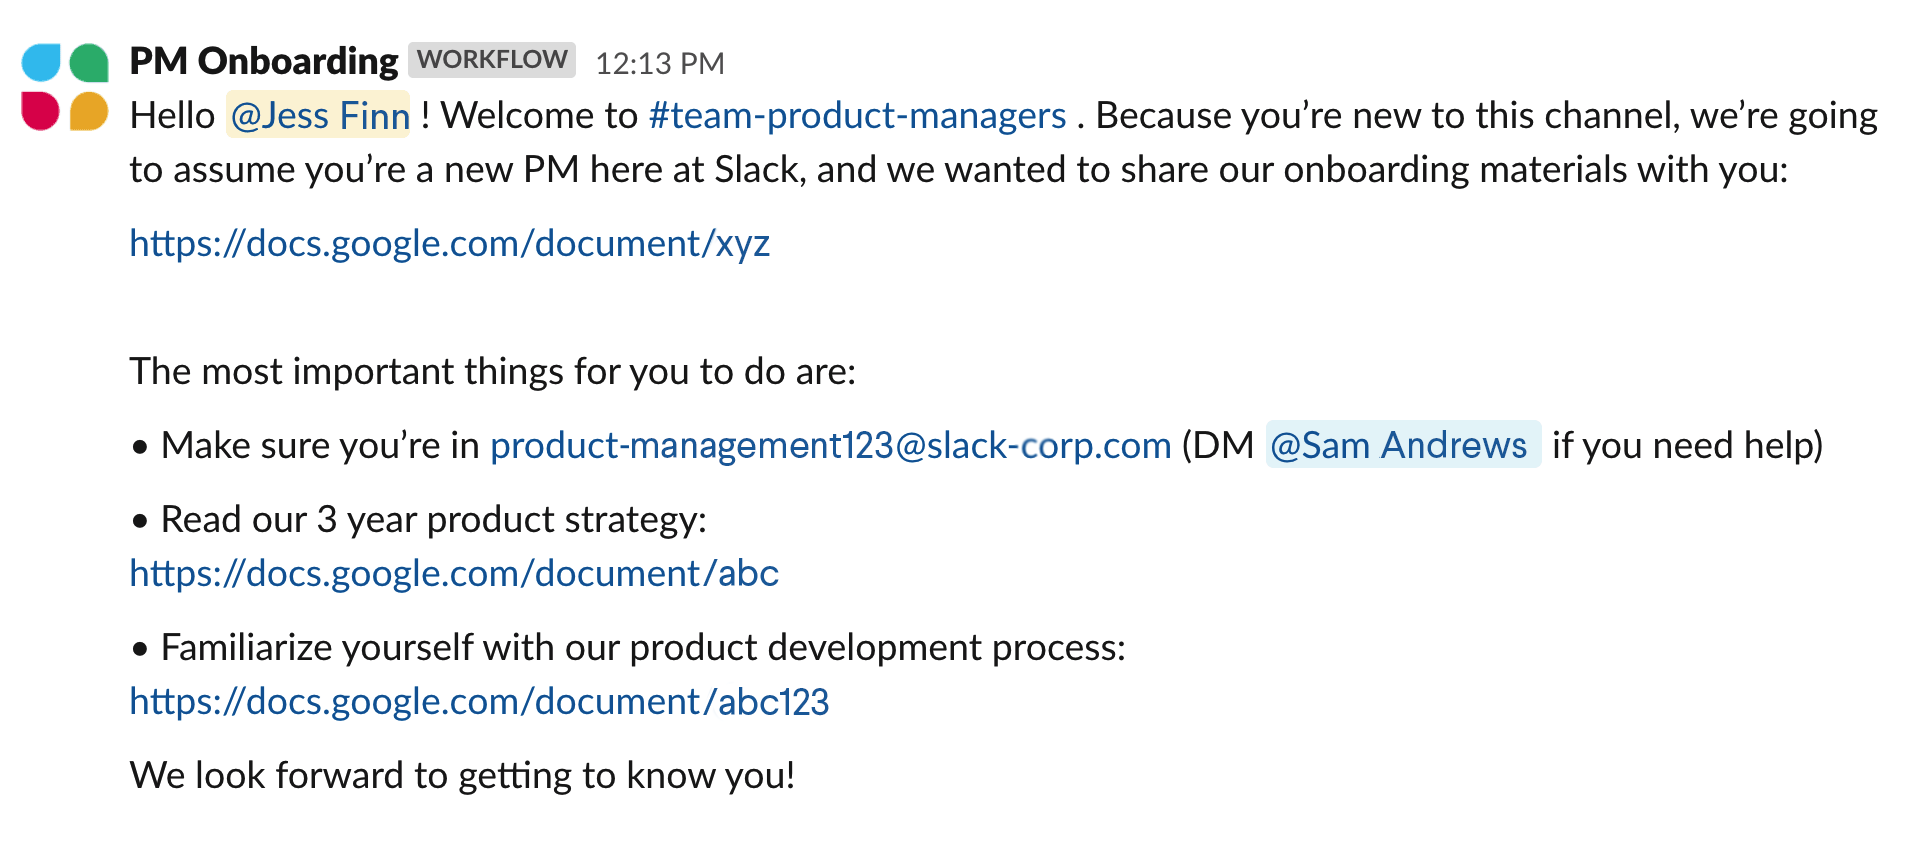The width and height of the screenshot is (1918, 846).
Task: Open the PM Onboarding sender name
Action: (x=264, y=61)
